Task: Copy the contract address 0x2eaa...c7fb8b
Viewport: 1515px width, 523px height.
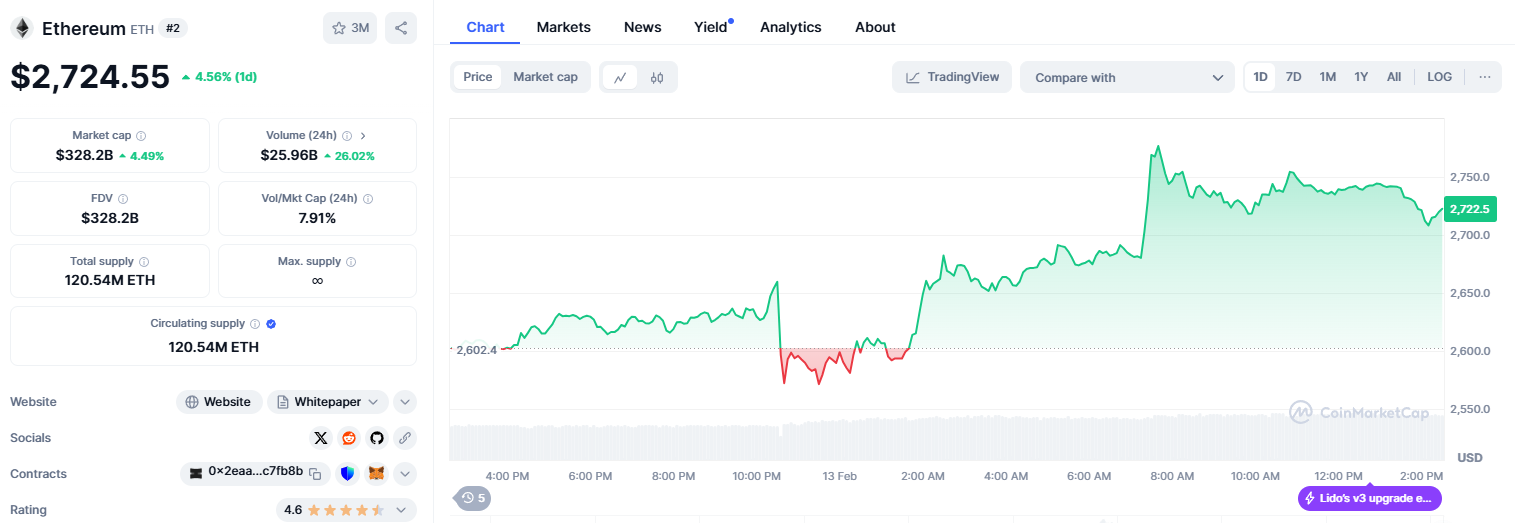Action: coord(315,473)
